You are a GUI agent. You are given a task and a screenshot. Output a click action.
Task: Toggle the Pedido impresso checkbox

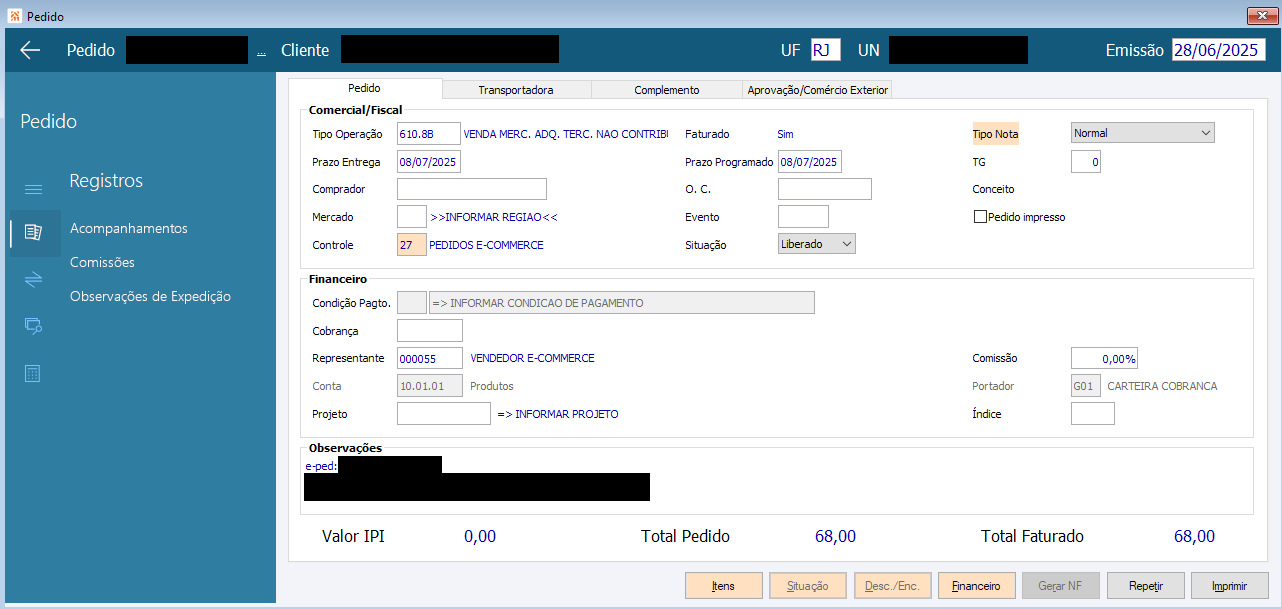coord(980,217)
